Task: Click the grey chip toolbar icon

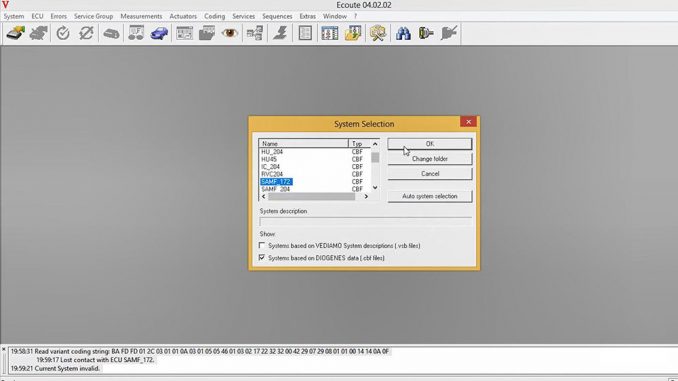Action: pos(111,33)
